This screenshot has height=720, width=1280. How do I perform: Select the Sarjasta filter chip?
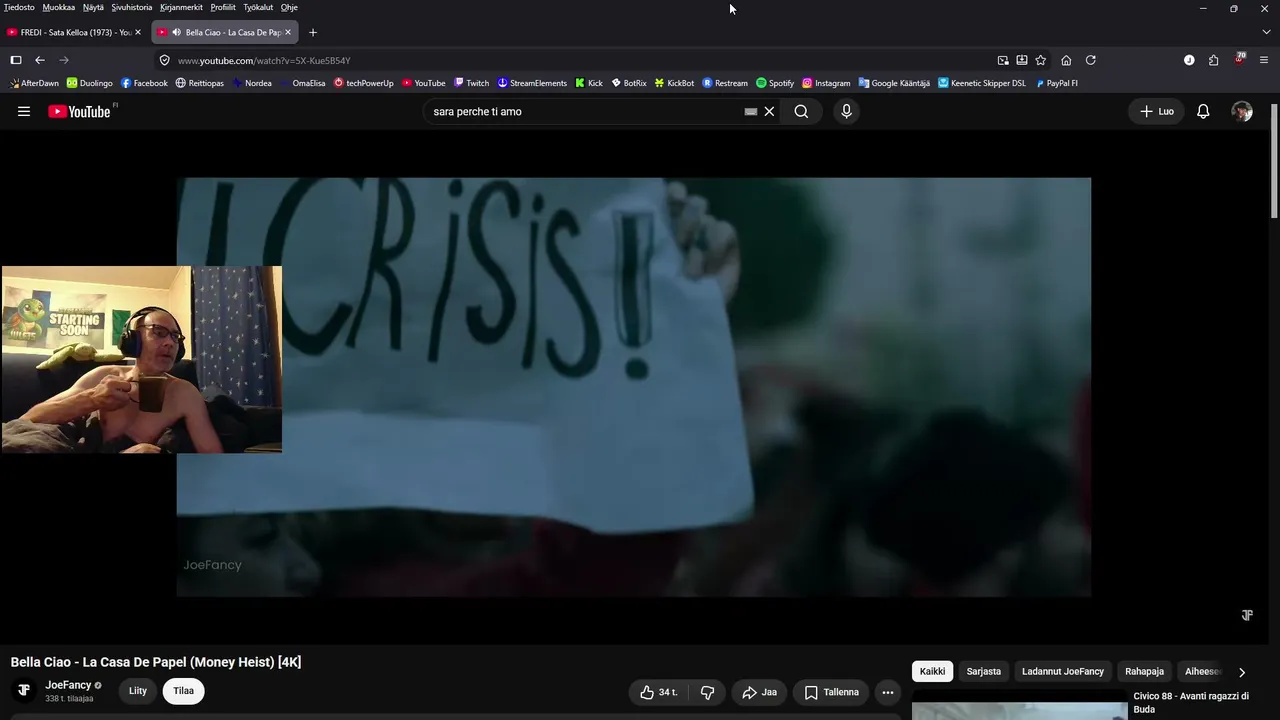pyautogui.click(x=984, y=672)
